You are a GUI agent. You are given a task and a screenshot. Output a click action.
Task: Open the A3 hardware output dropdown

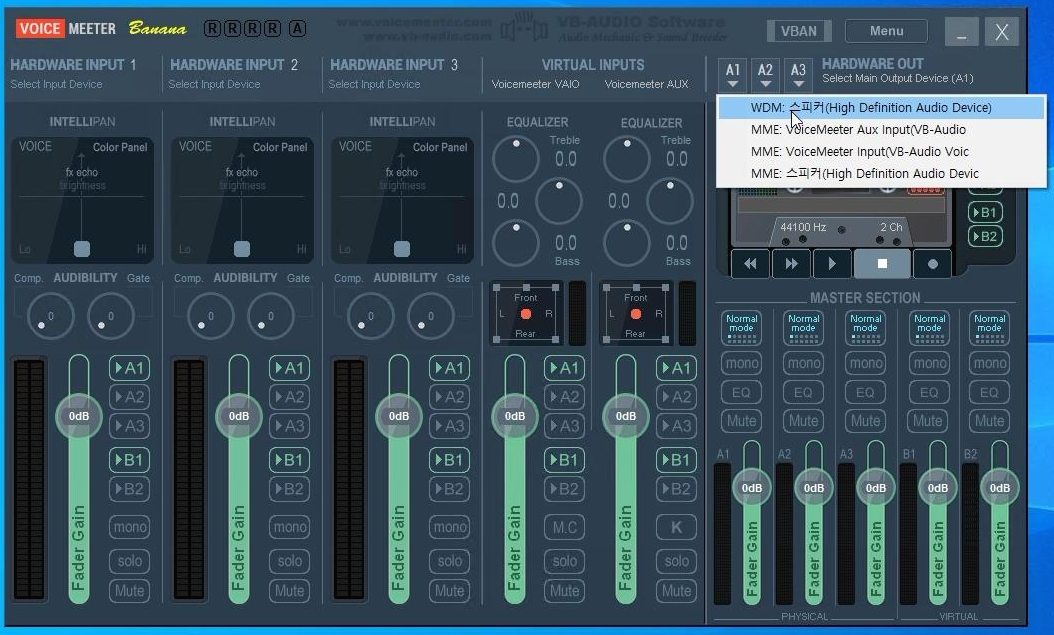pos(798,75)
